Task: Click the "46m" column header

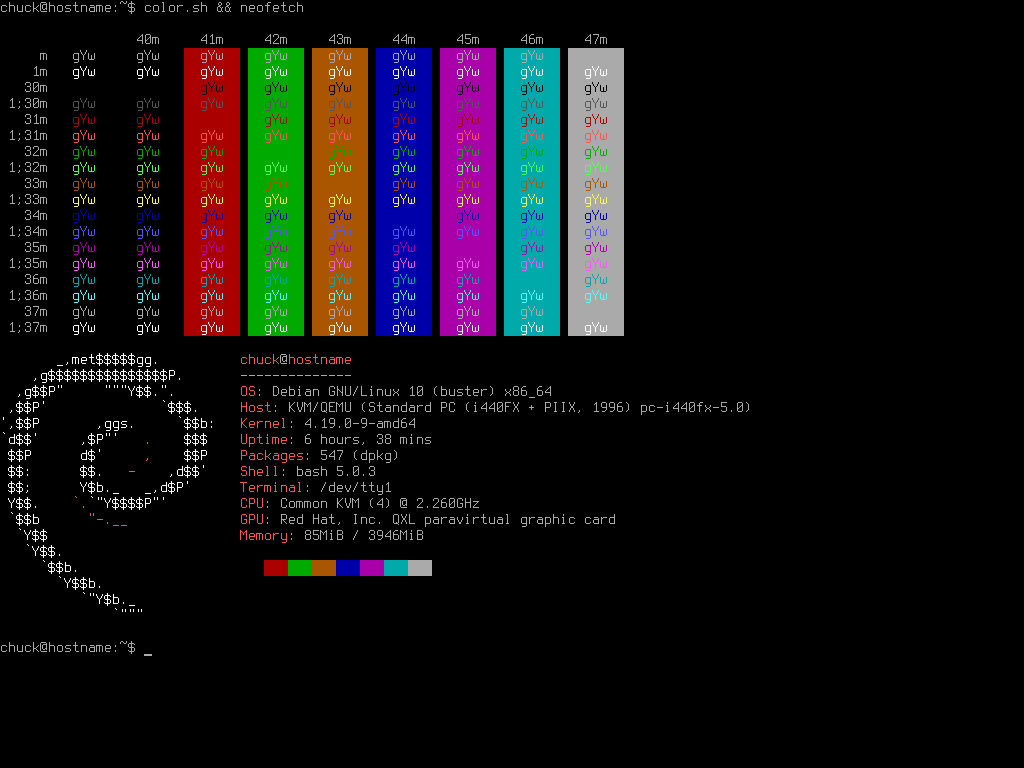Action: click(532, 40)
